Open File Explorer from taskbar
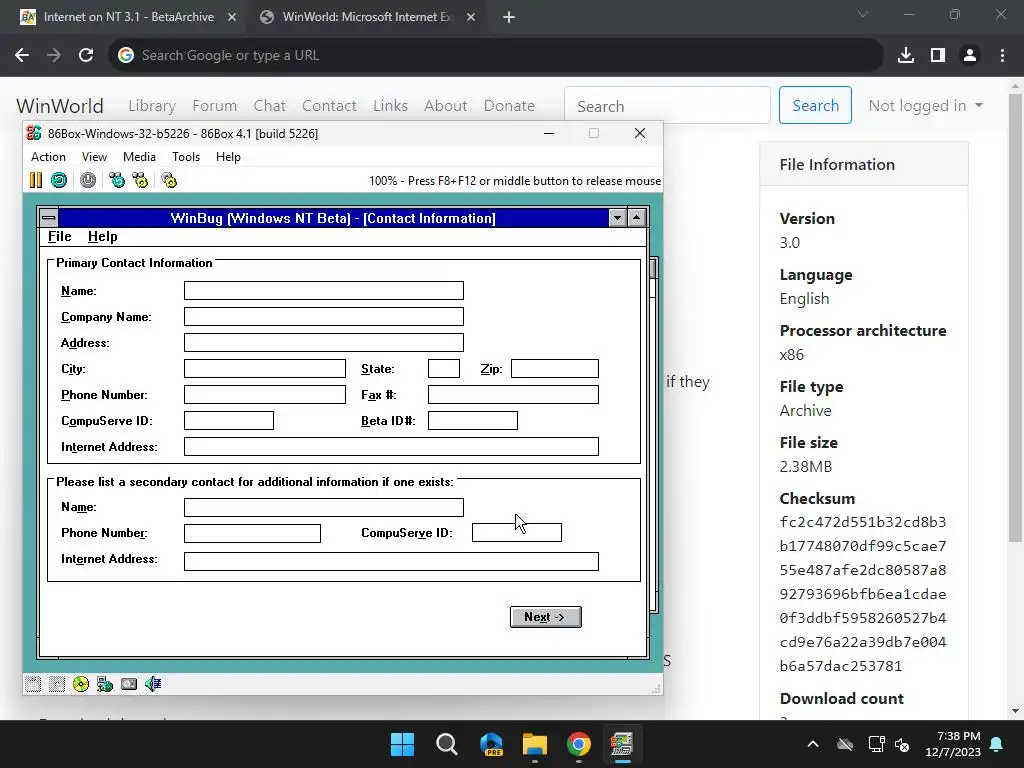The width and height of the screenshot is (1024, 768). [535, 744]
